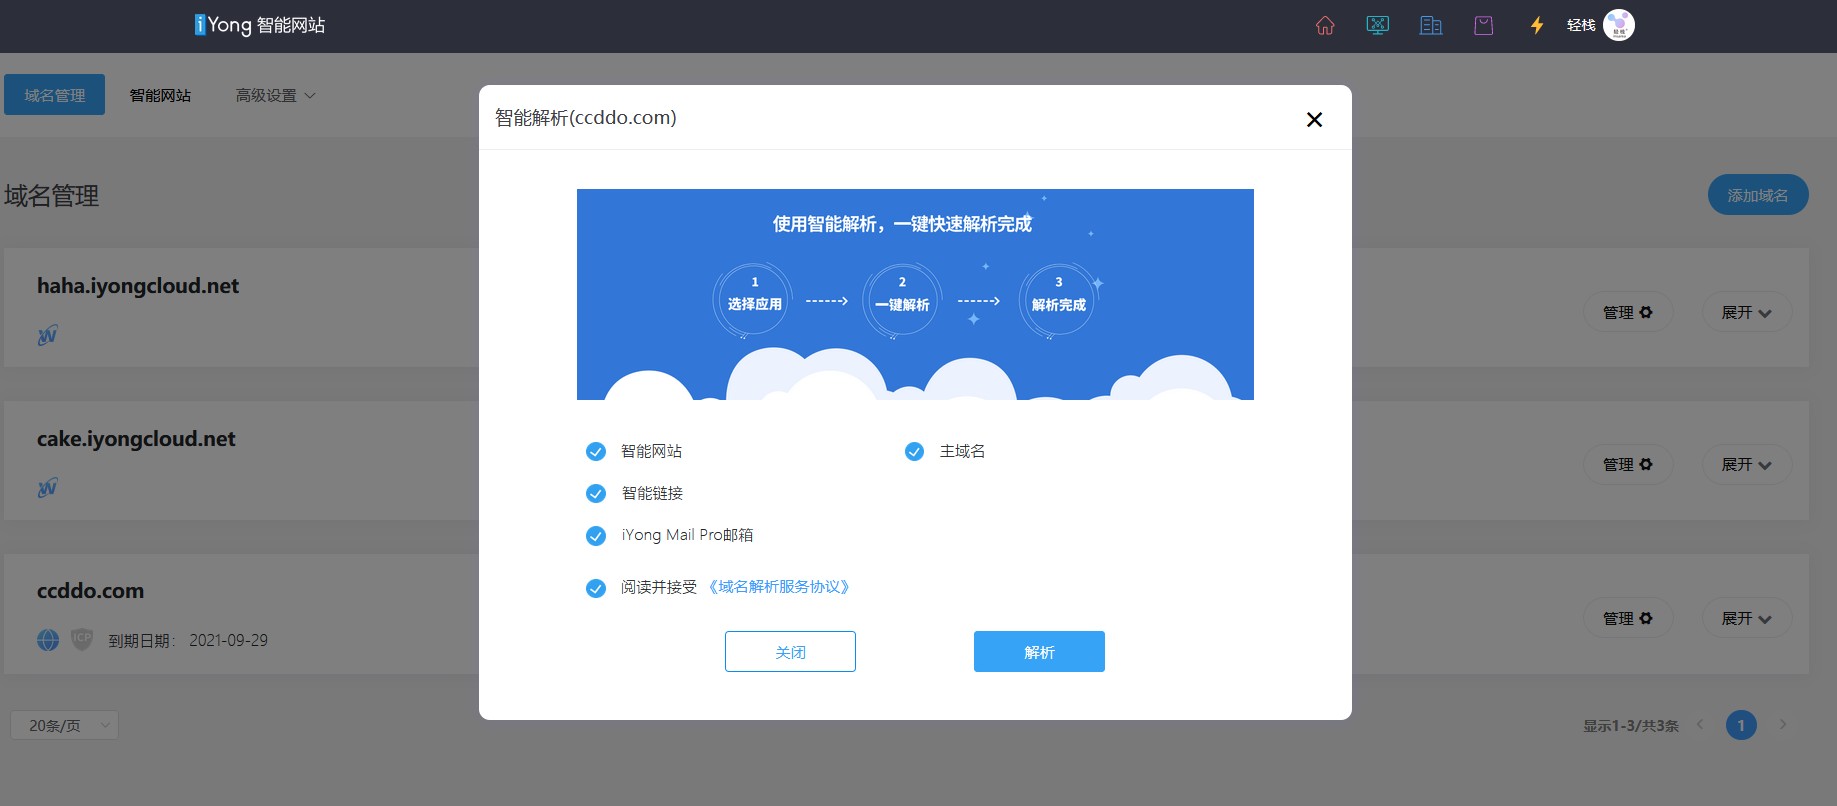Click the step 1 选择应用 circle
The height and width of the screenshot is (806, 1837).
(754, 300)
